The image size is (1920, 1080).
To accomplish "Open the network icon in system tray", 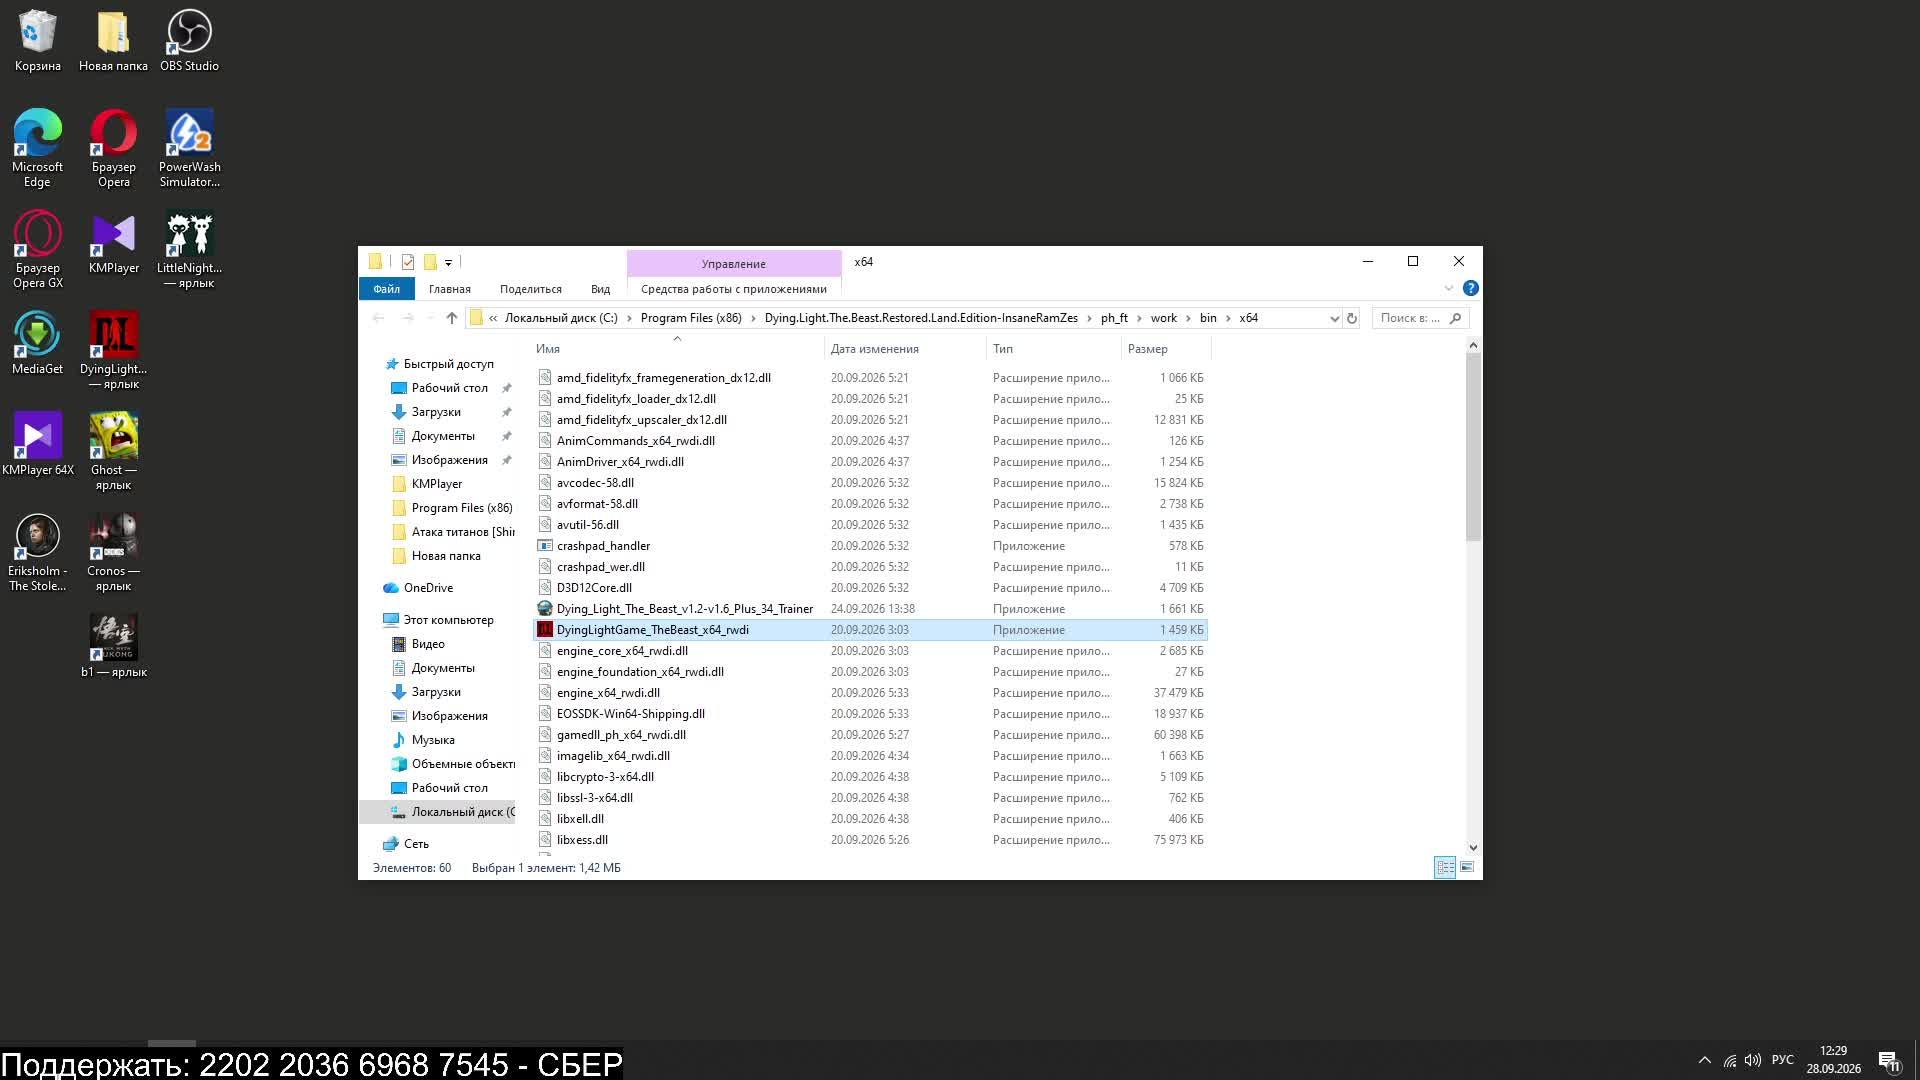I will click(1729, 1060).
